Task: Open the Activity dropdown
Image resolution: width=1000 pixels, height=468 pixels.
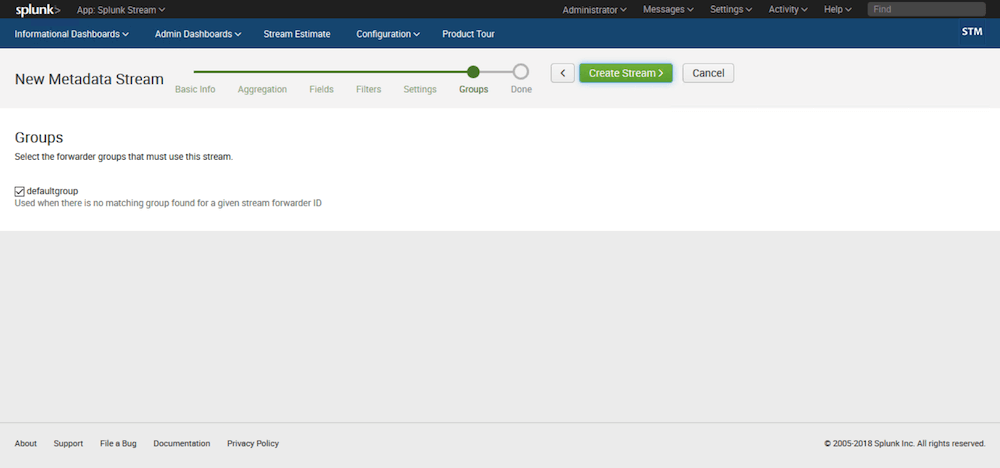Action: click(x=788, y=10)
